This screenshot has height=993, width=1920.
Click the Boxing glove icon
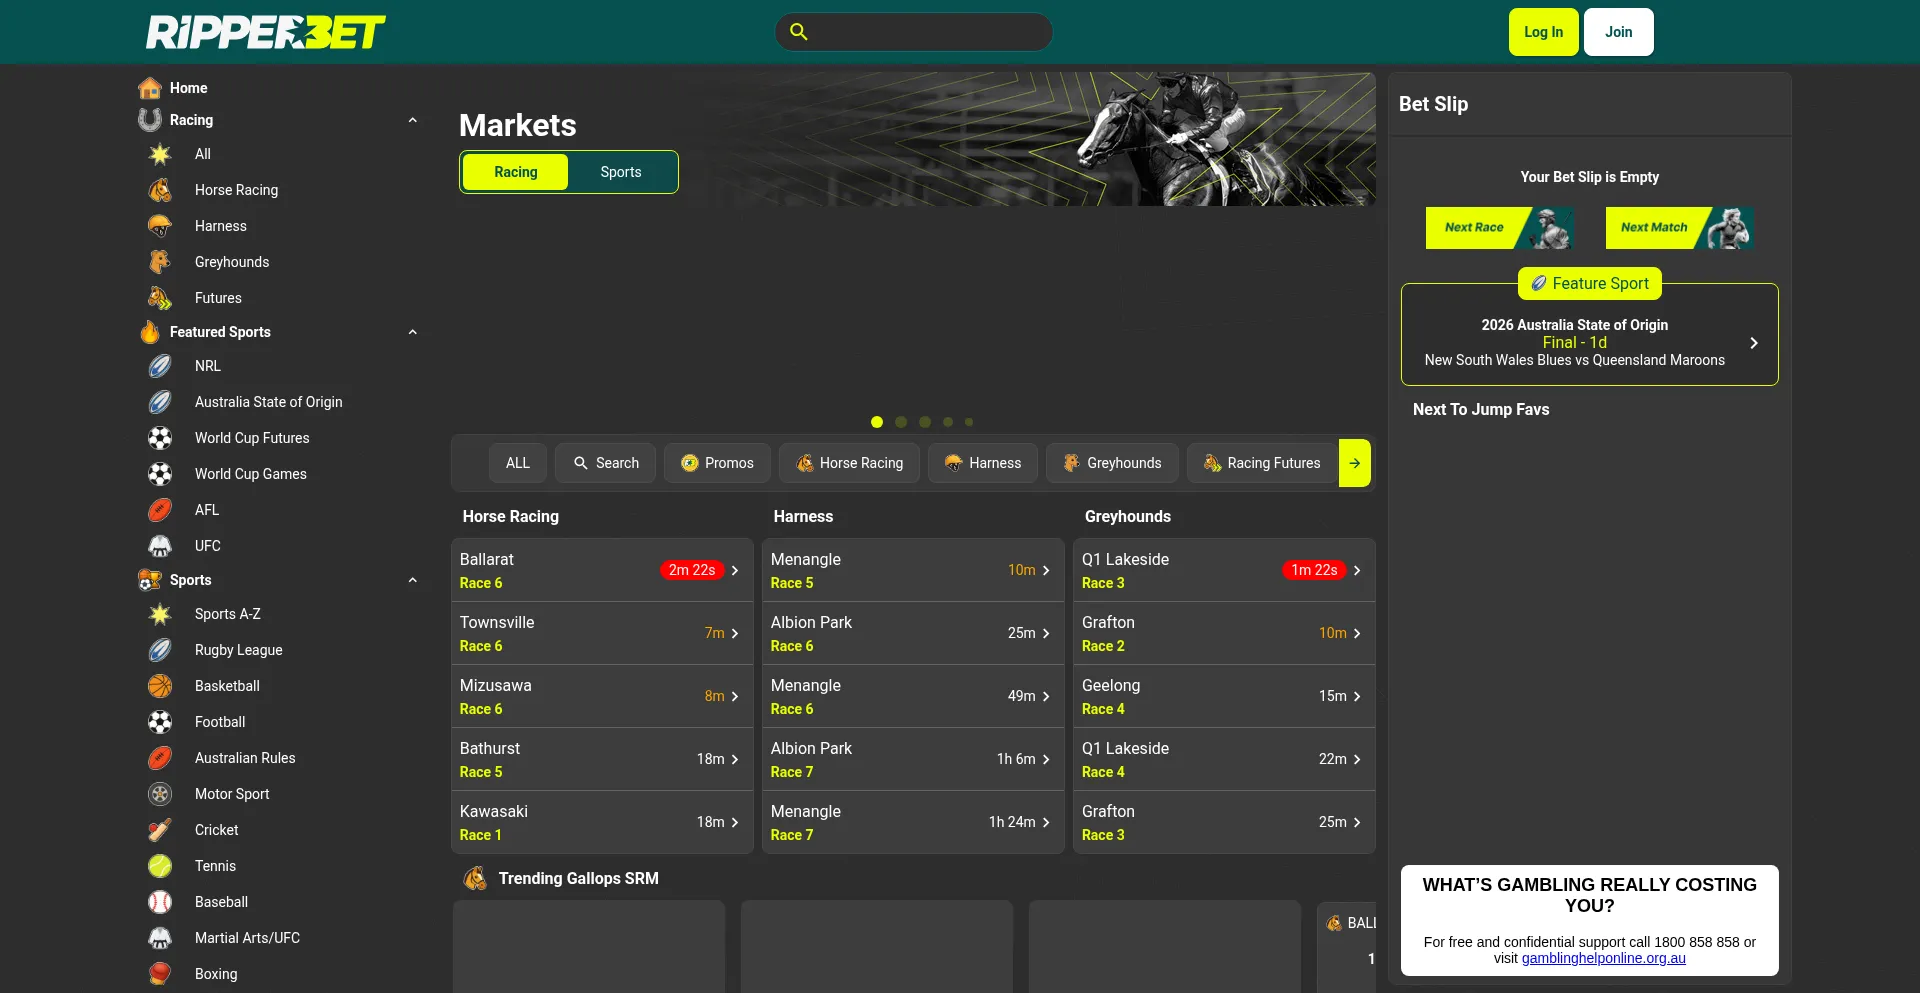[x=160, y=974]
